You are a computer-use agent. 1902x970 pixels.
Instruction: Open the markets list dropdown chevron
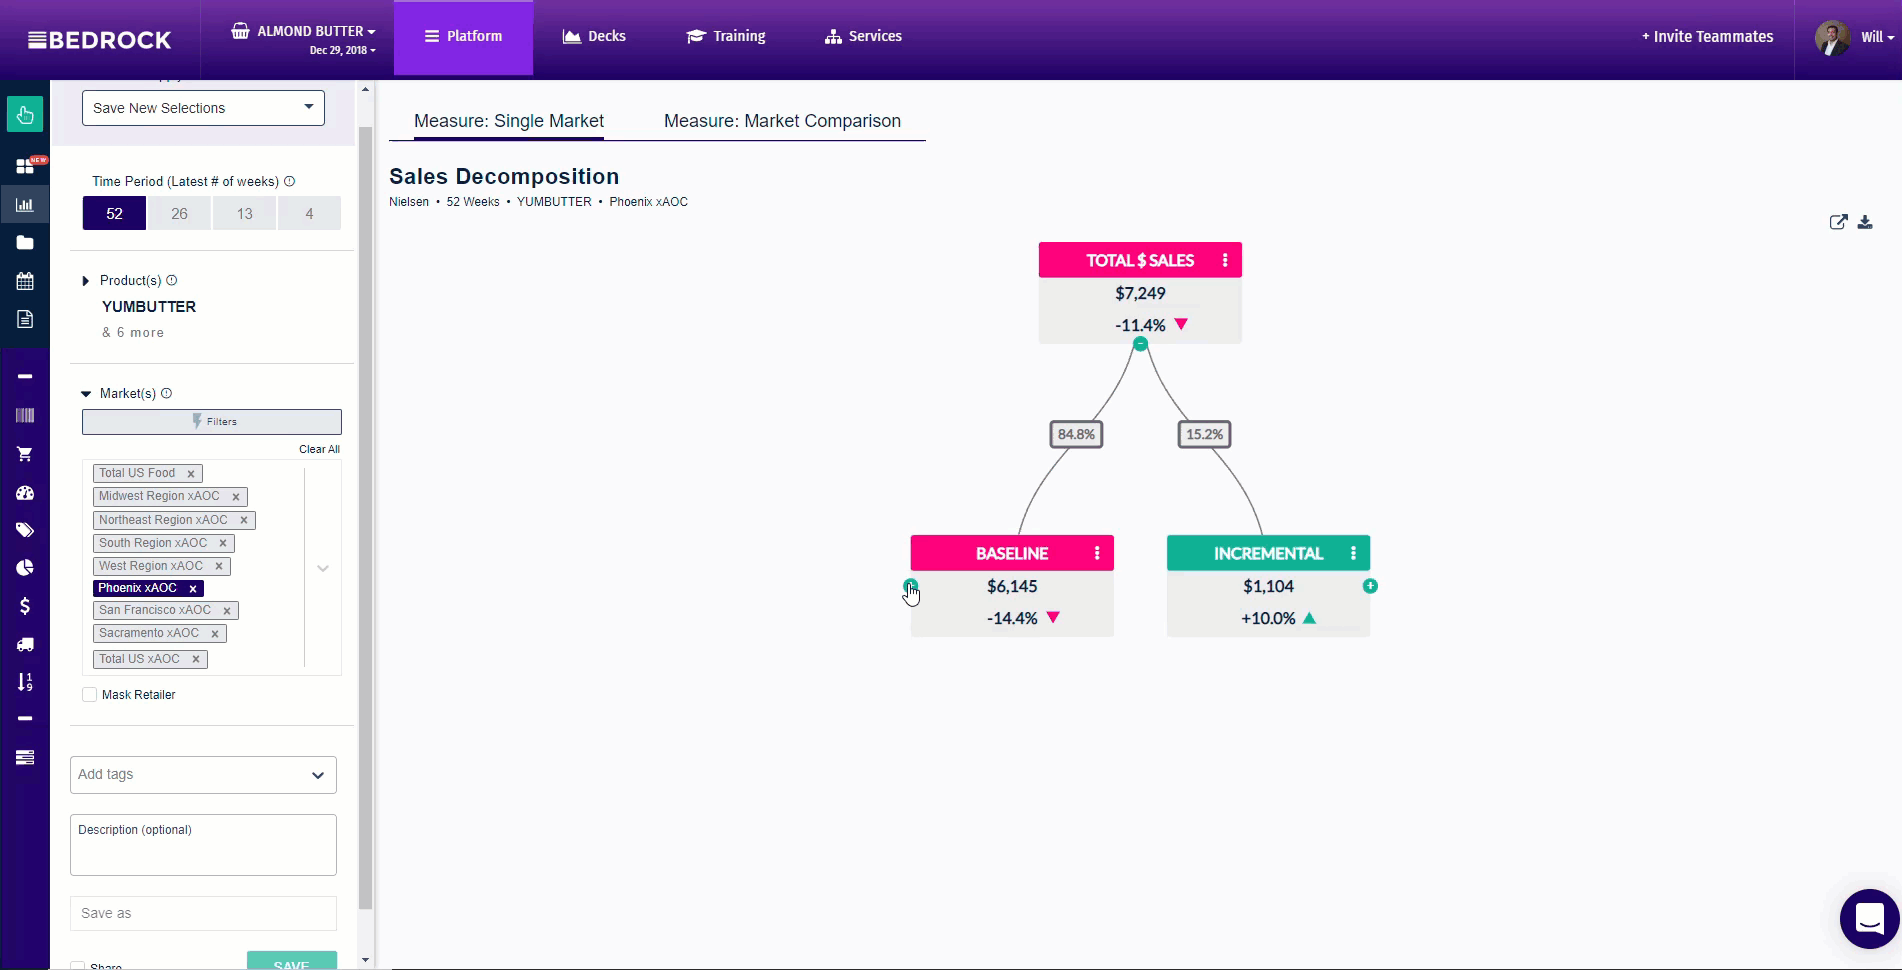(323, 568)
